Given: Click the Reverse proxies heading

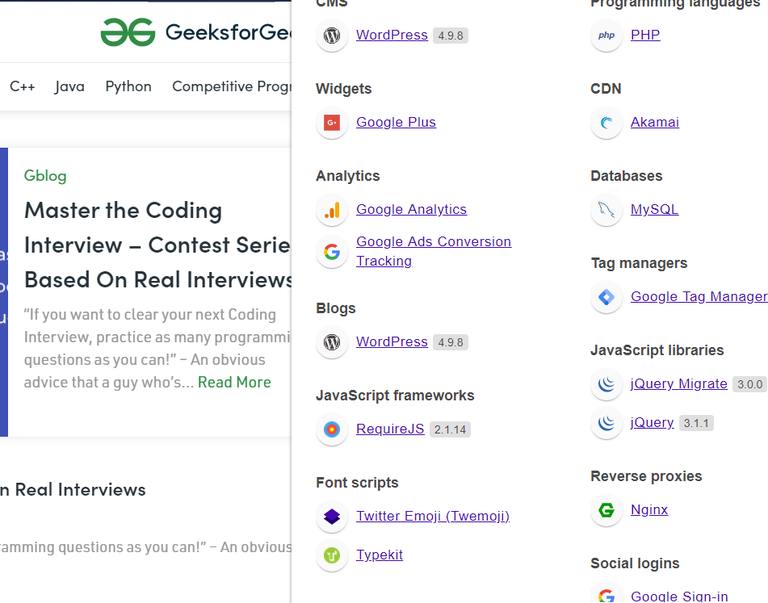Looking at the screenshot, I should [x=647, y=476].
